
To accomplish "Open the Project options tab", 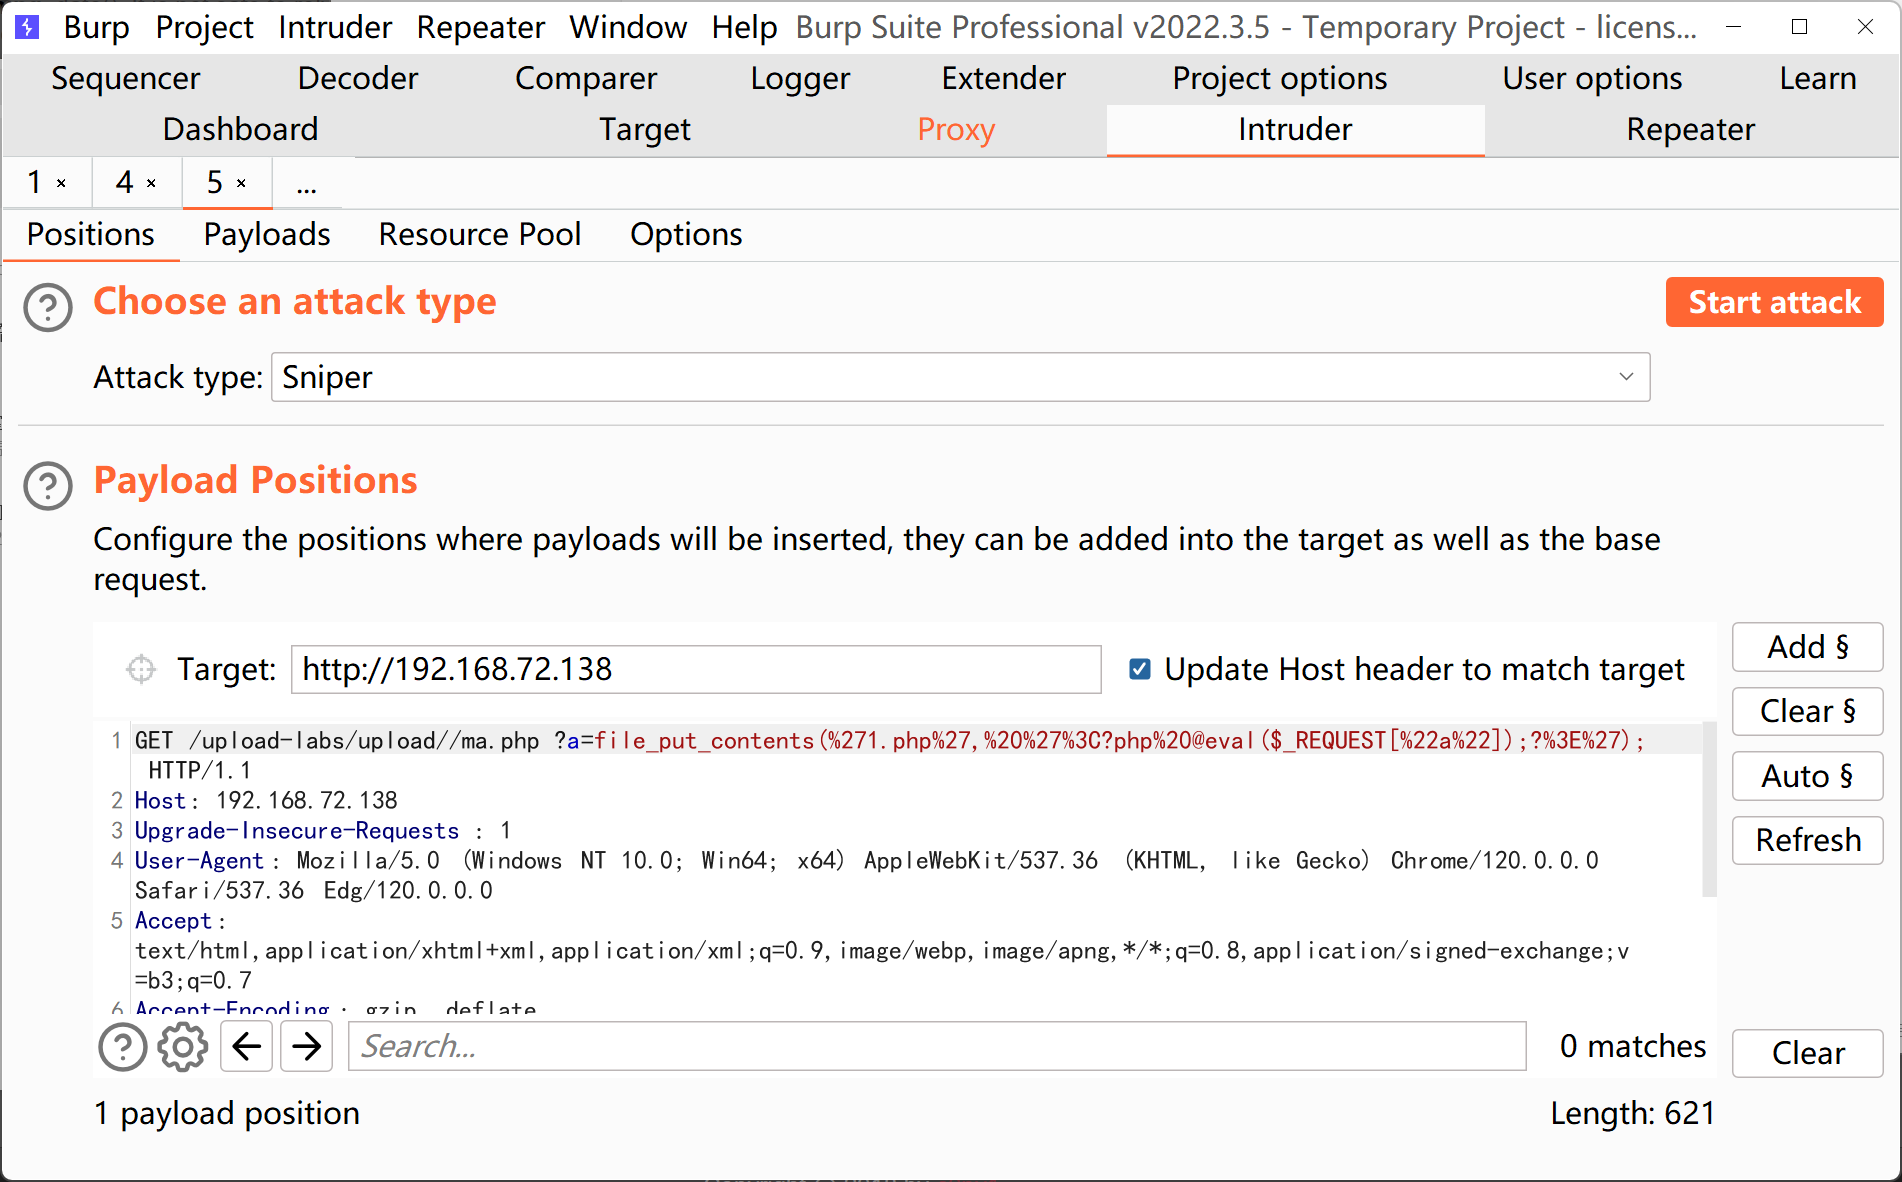I will 1280,79.
